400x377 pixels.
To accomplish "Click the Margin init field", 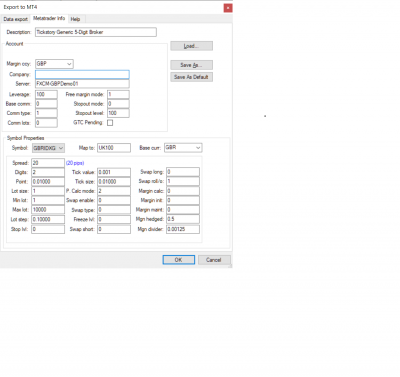I will click(183, 200).
